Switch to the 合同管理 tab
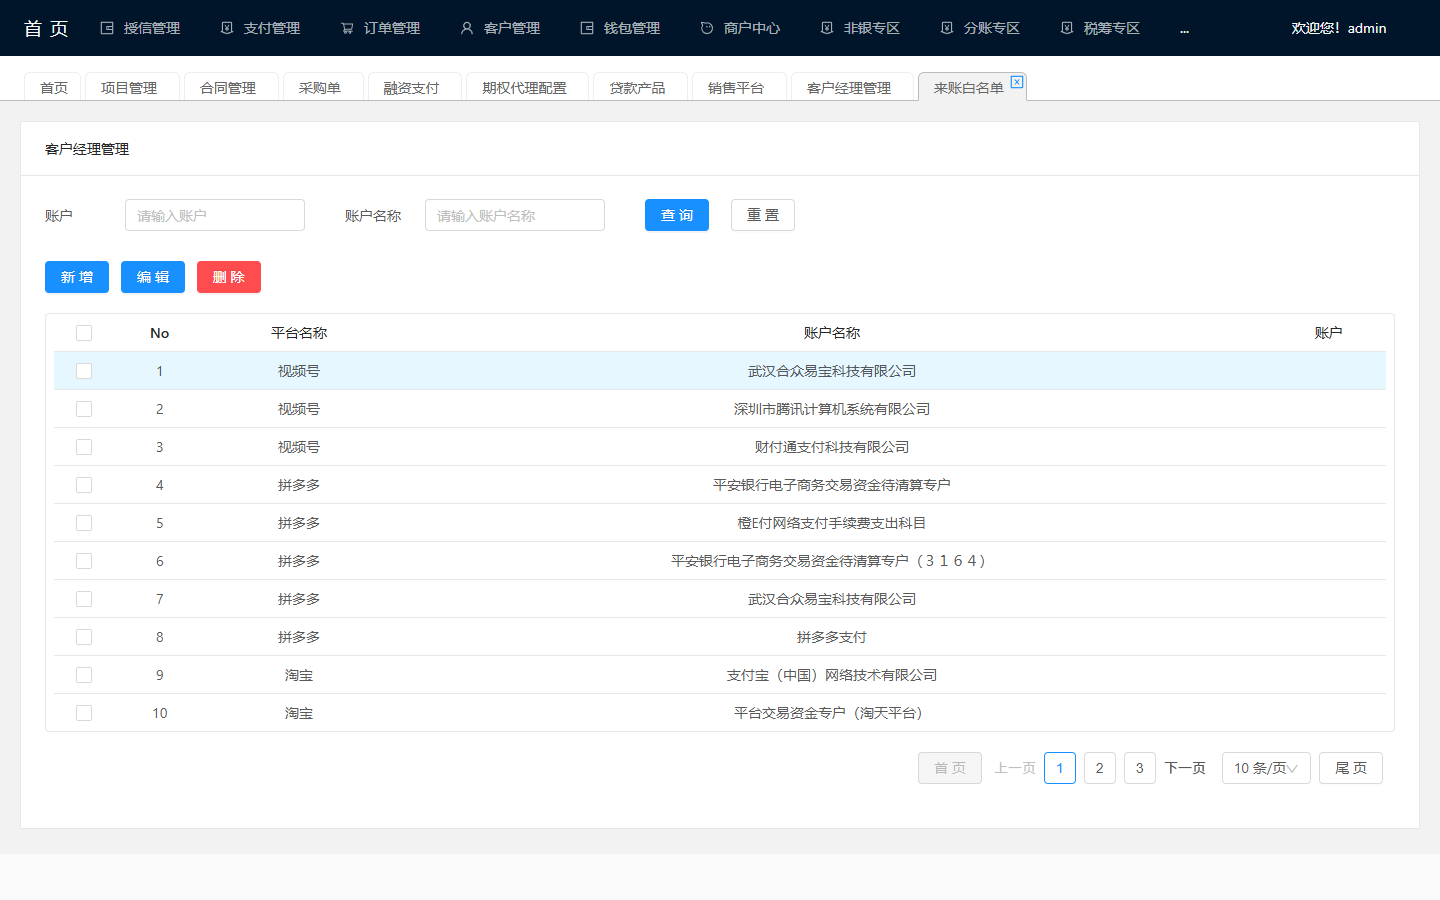Image resolution: width=1440 pixels, height=900 pixels. pos(231,87)
